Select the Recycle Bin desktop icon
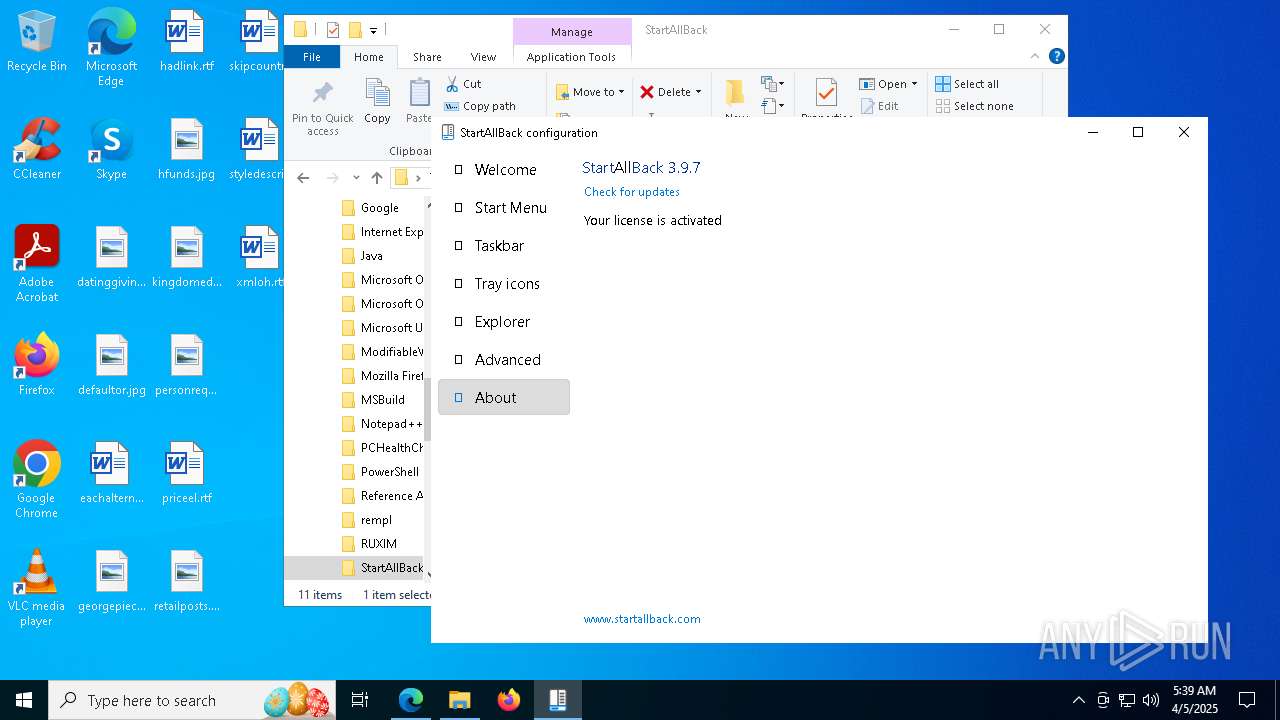The width and height of the screenshot is (1280, 720). point(37,42)
